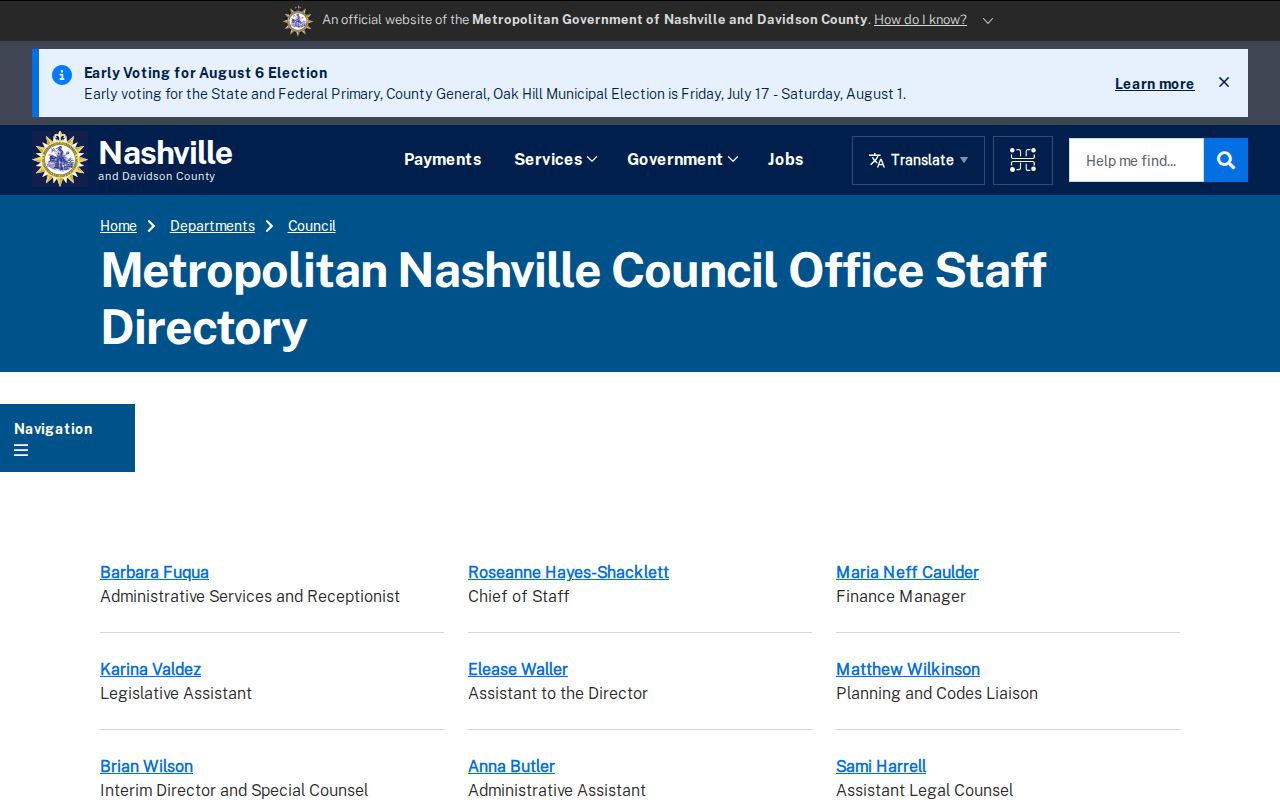Click the Learn more link
Screen dimensions: 1280x800
tap(1154, 84)
